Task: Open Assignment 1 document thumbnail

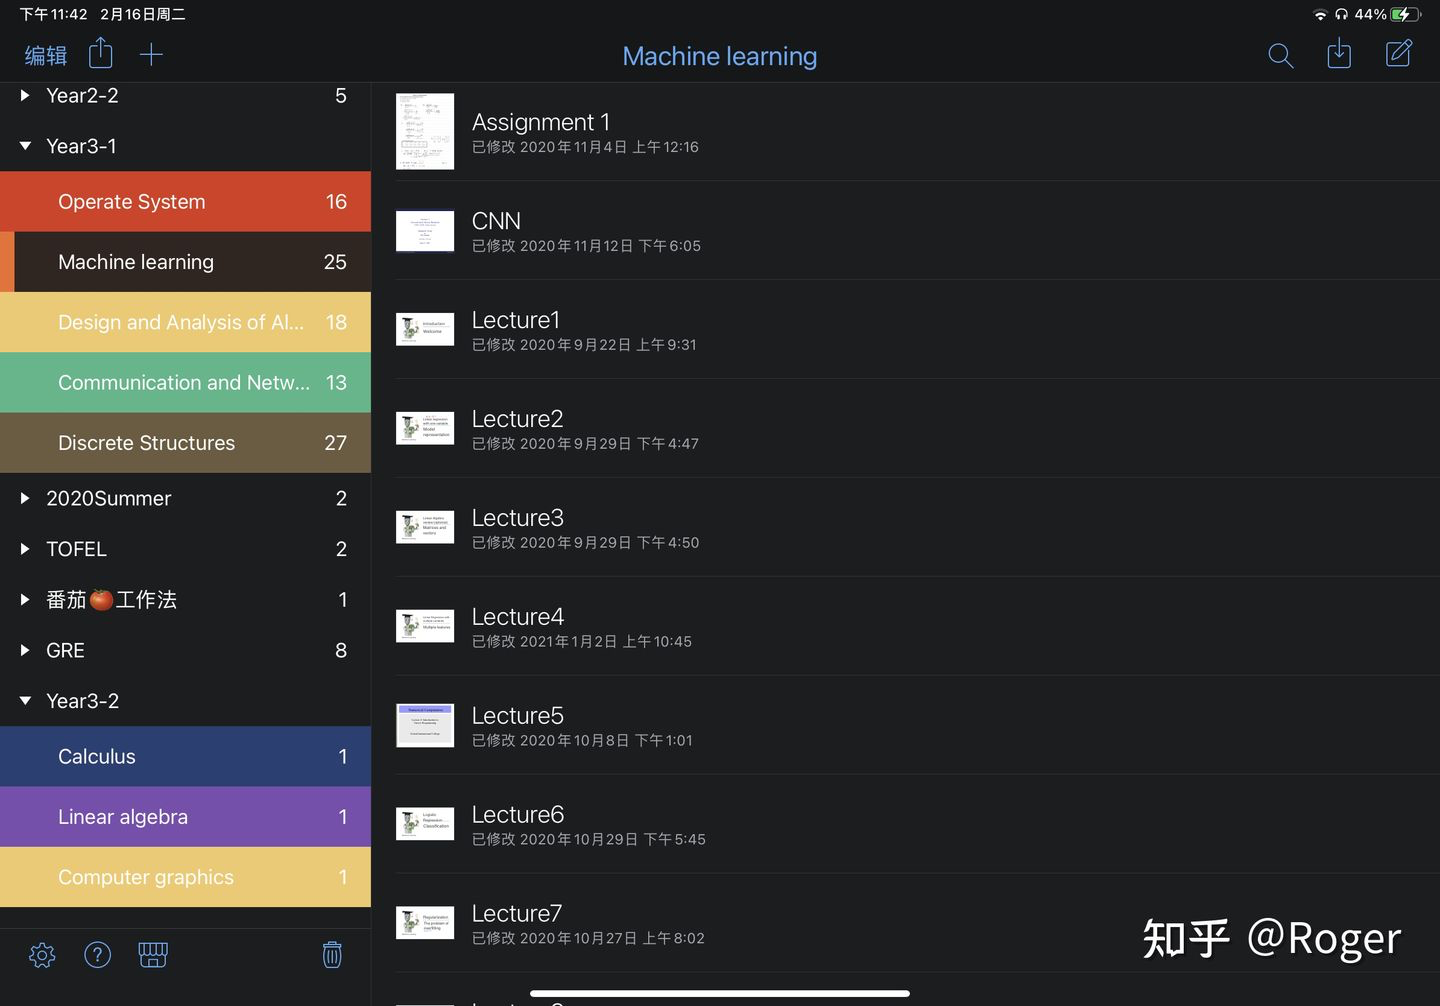Action: coord(425,132)
